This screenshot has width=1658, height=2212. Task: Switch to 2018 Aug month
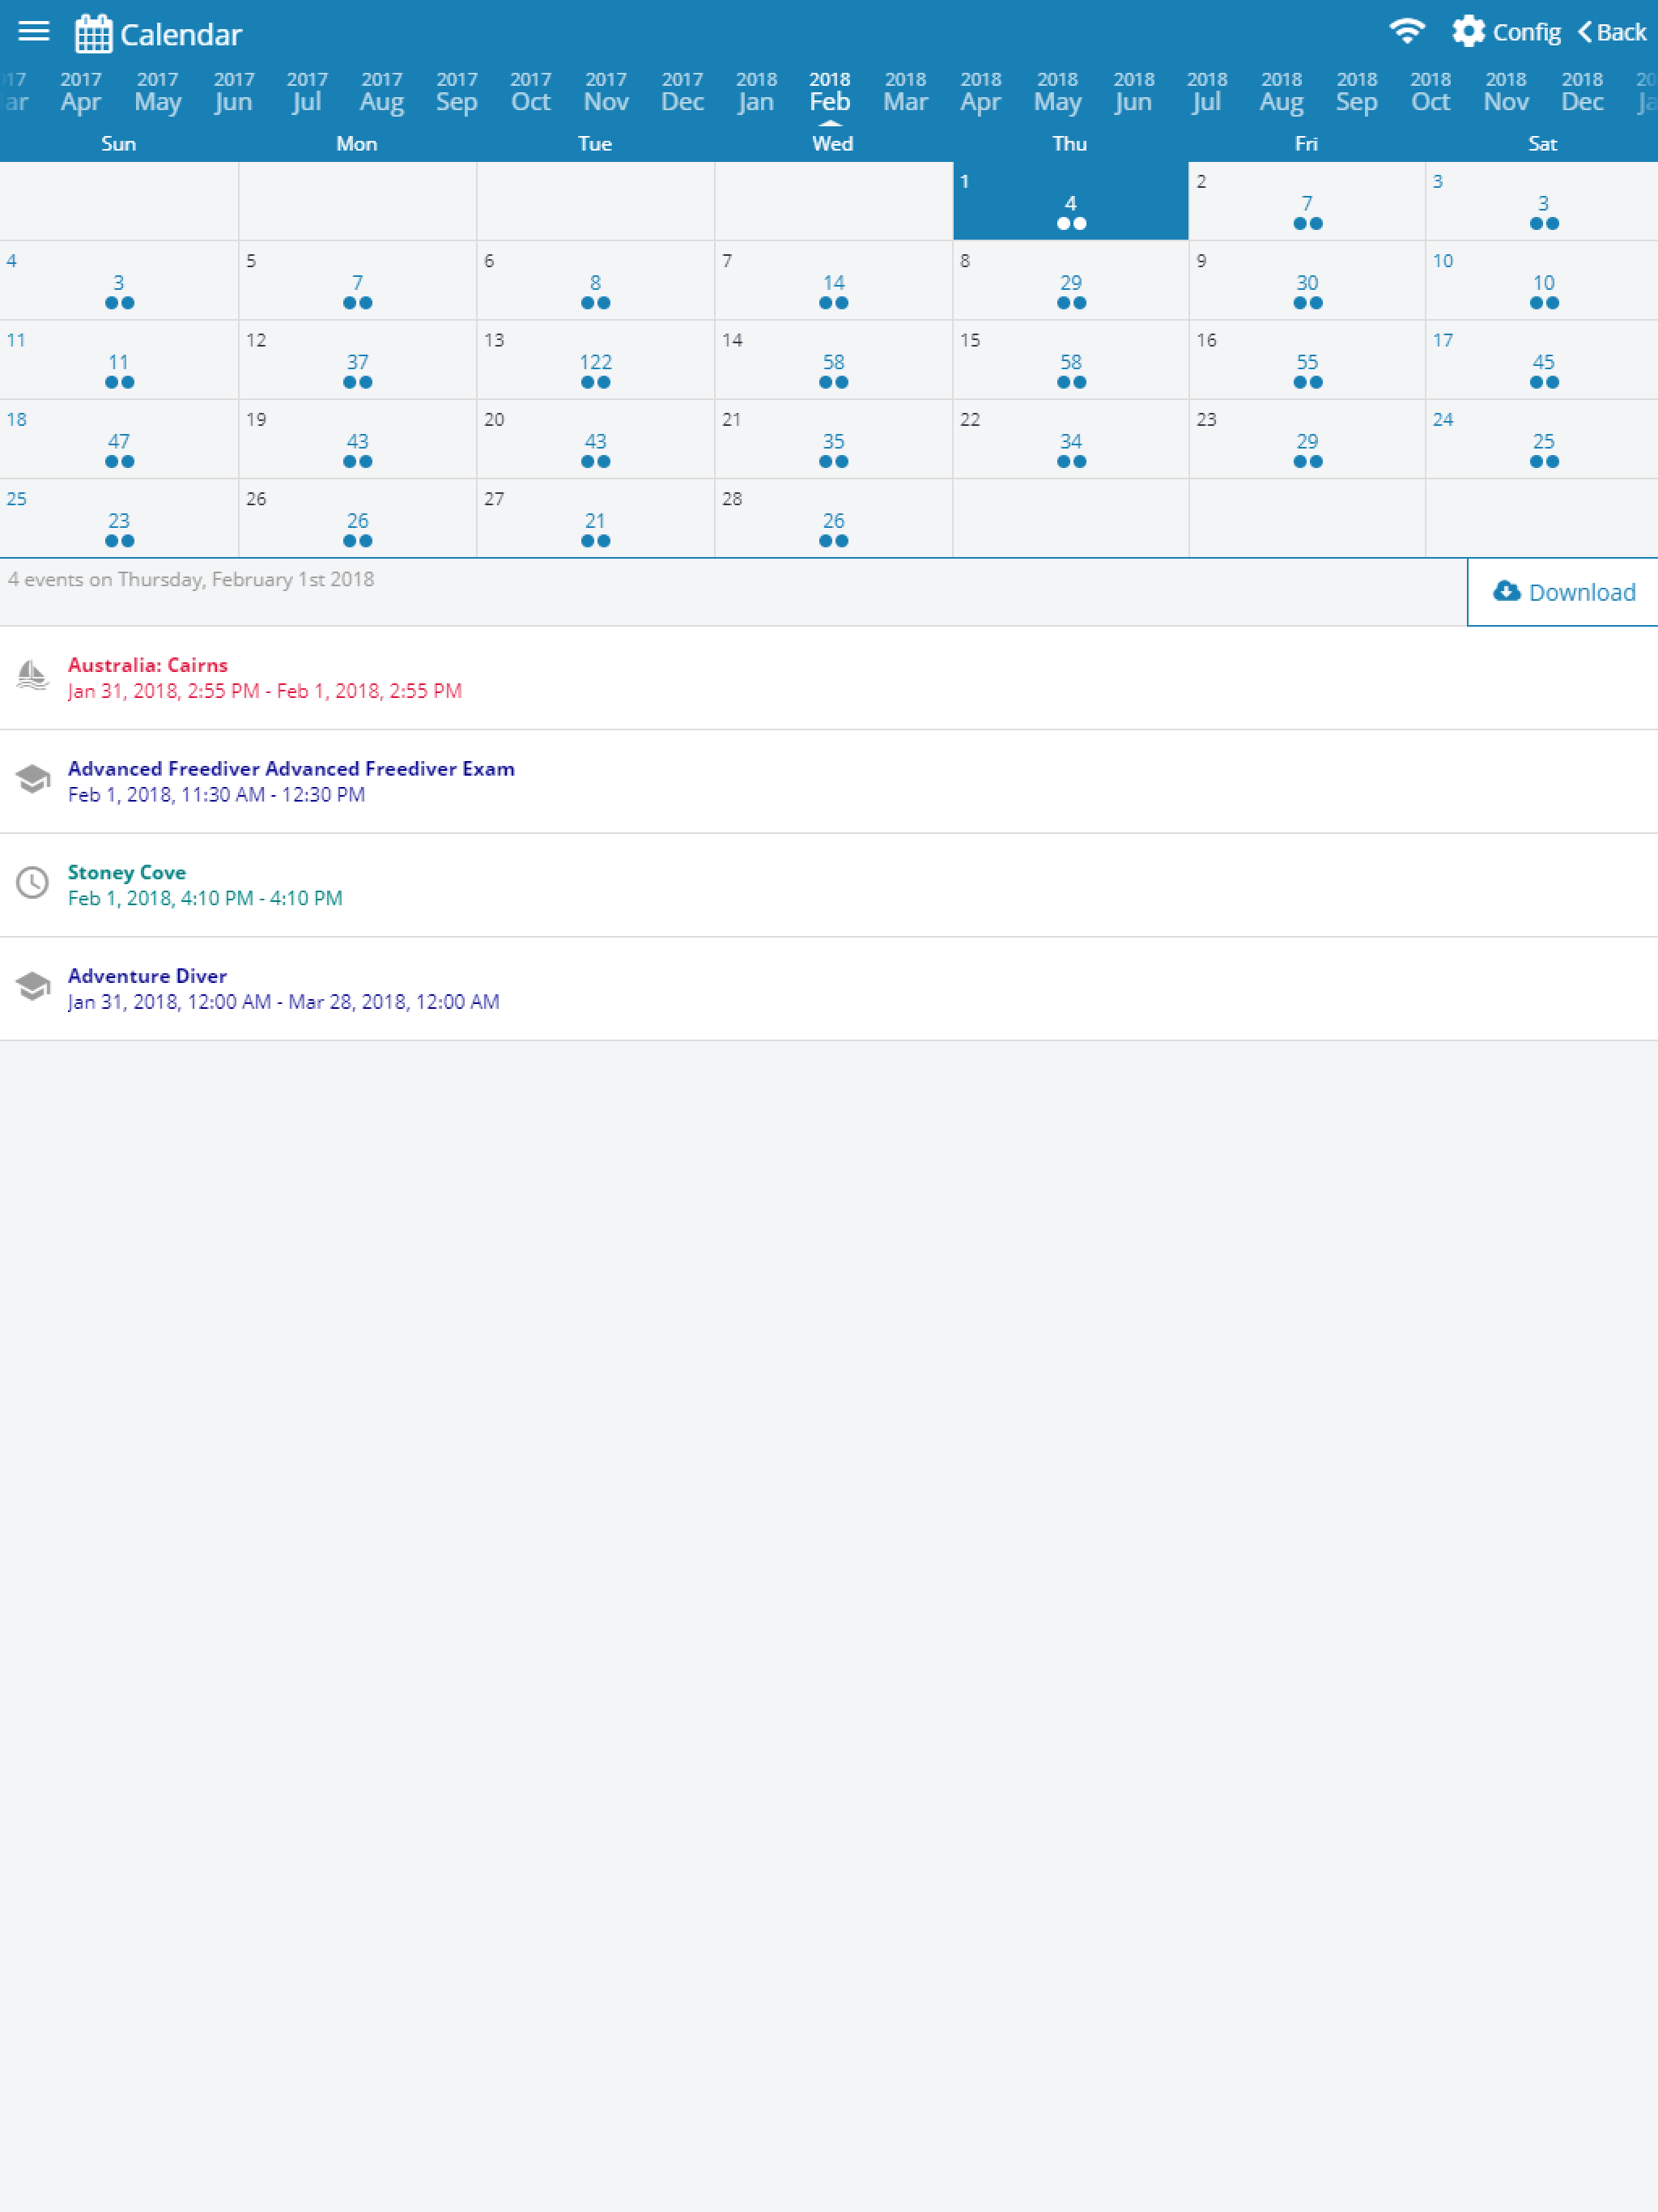click(x=1282, y=92)
